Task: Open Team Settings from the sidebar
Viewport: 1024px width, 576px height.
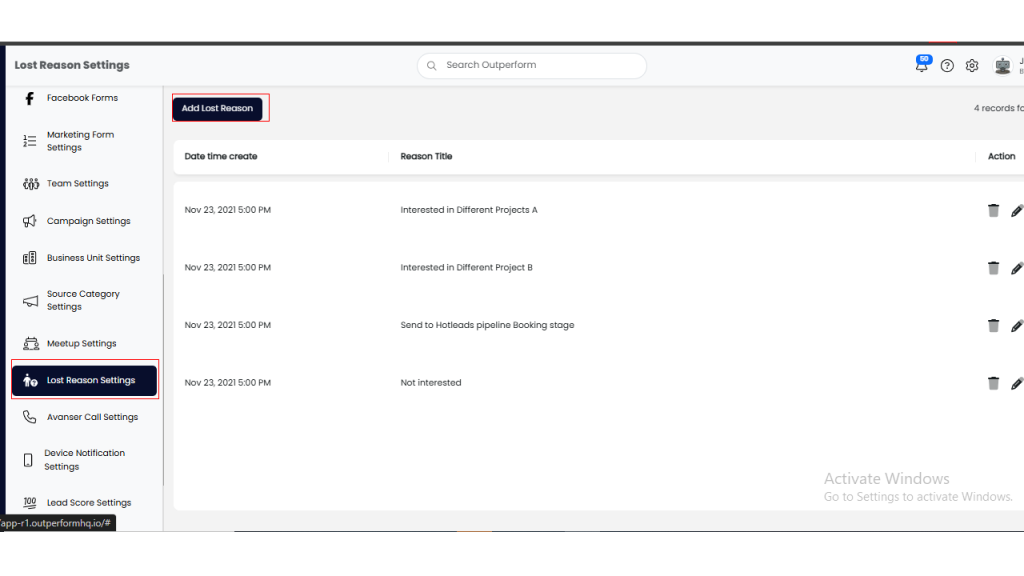Action: tap(77, 184)
